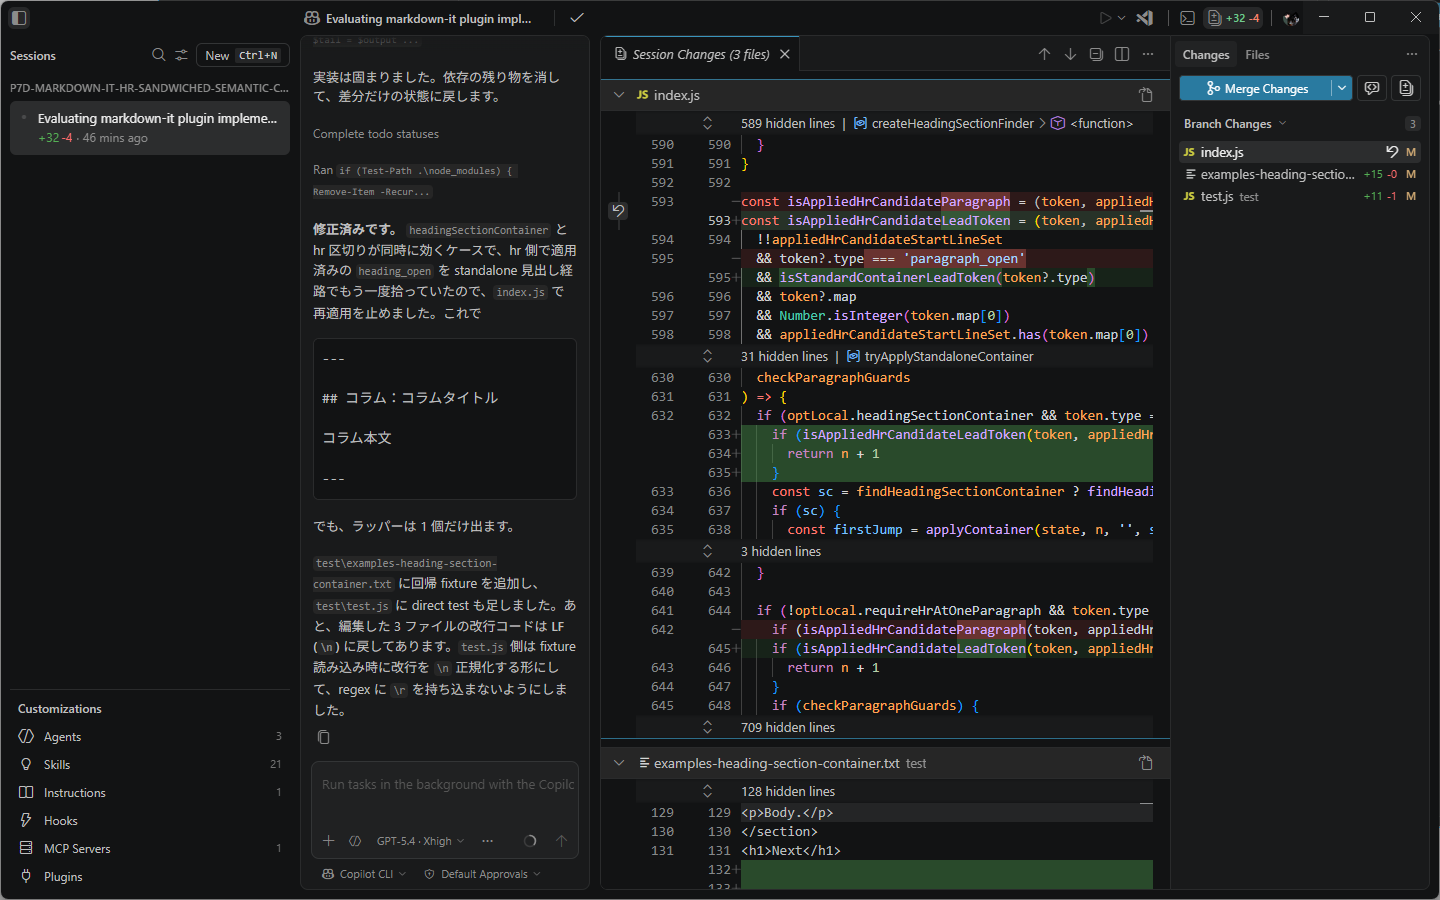This screenshot has height=900, width=1440.
Task: Copy the chat response
Action: click(x=323, y=737)
